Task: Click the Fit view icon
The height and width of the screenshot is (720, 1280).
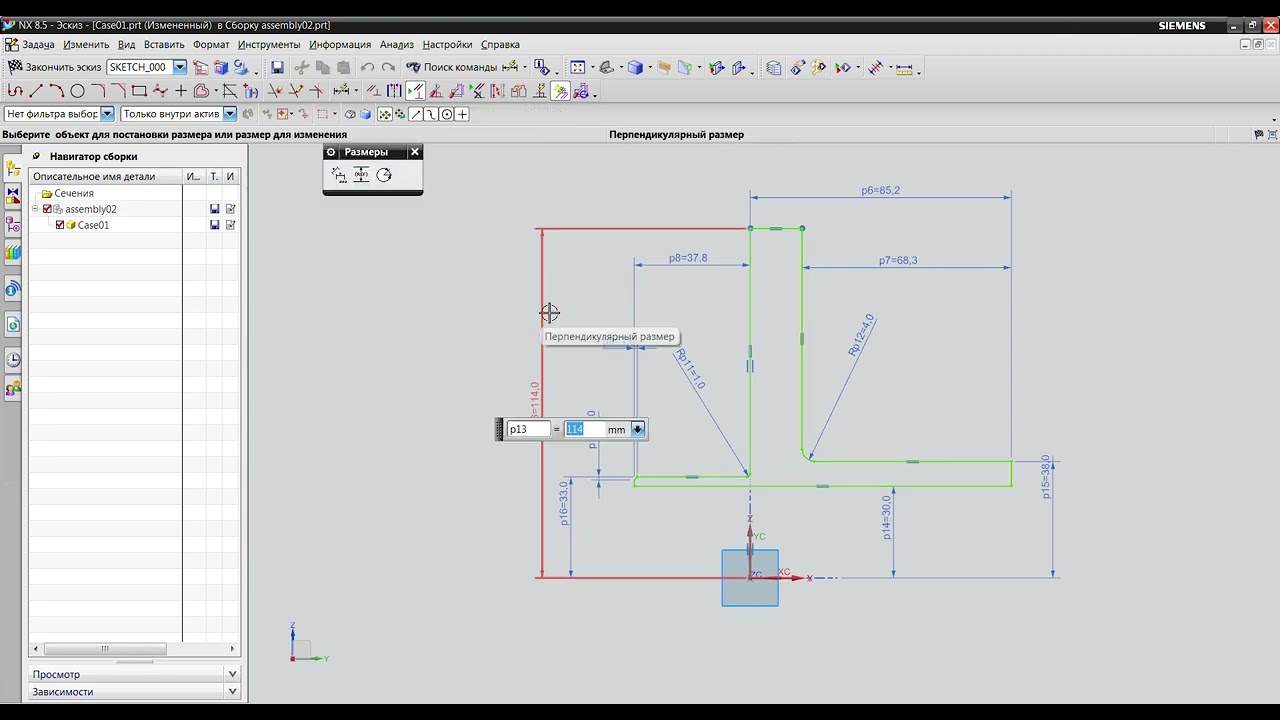Action: (577, 67)
